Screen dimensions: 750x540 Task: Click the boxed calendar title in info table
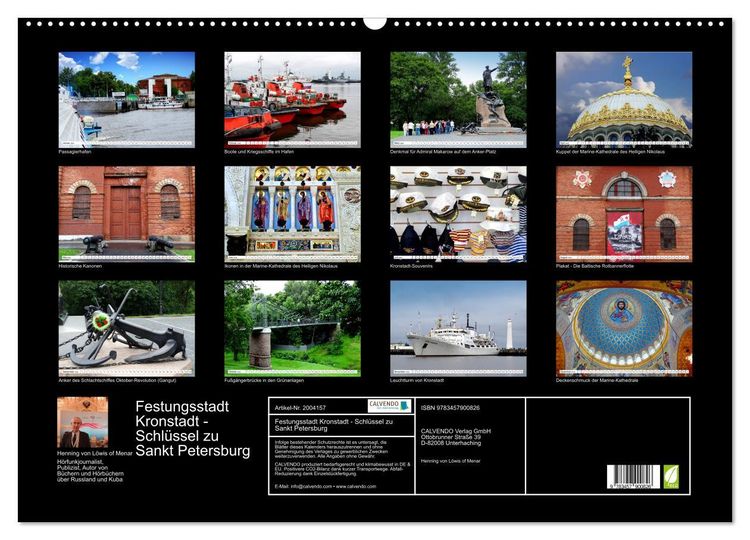click(x=334, y=425)
